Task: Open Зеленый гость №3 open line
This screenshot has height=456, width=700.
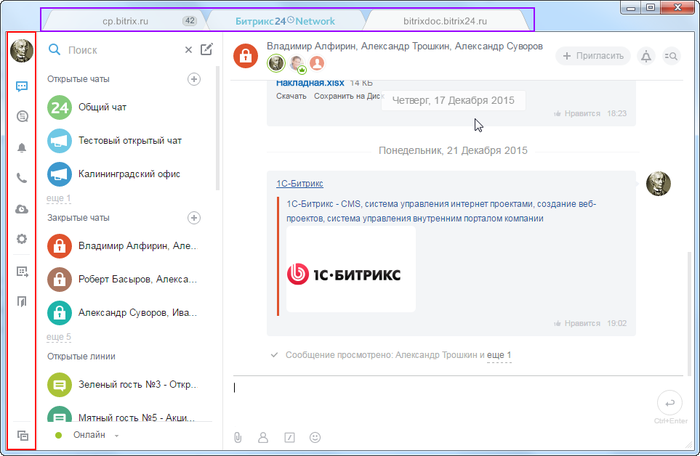Action: pos(124,385)
